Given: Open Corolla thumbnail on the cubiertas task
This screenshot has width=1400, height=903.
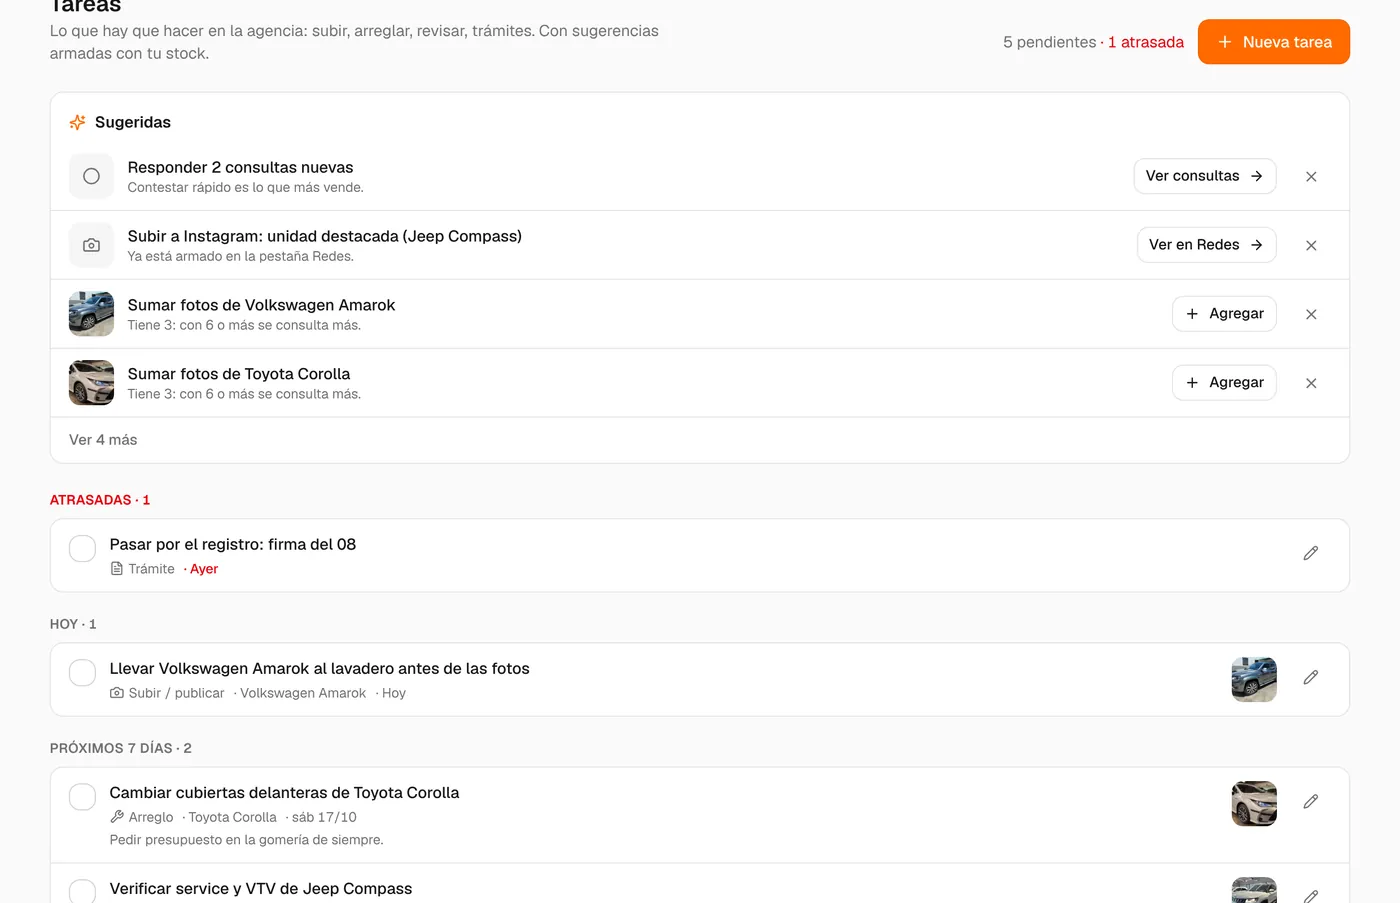Looking at the screenshot, I should coord(1254,804).
